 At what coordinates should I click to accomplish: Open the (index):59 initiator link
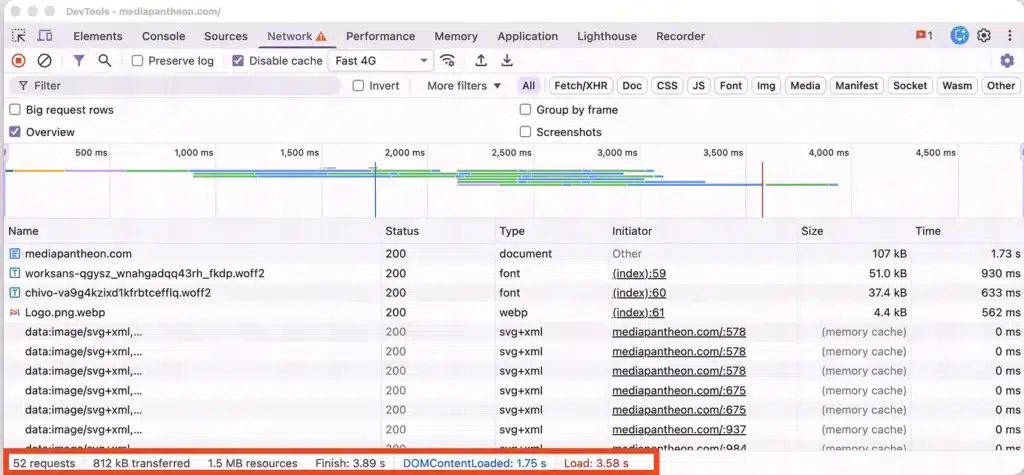(639, 273)
